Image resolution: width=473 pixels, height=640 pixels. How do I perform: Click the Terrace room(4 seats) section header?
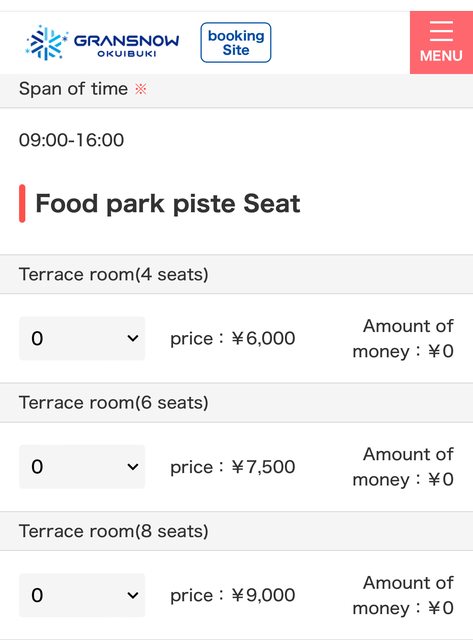pyautogui.click(x=236, y=274)
